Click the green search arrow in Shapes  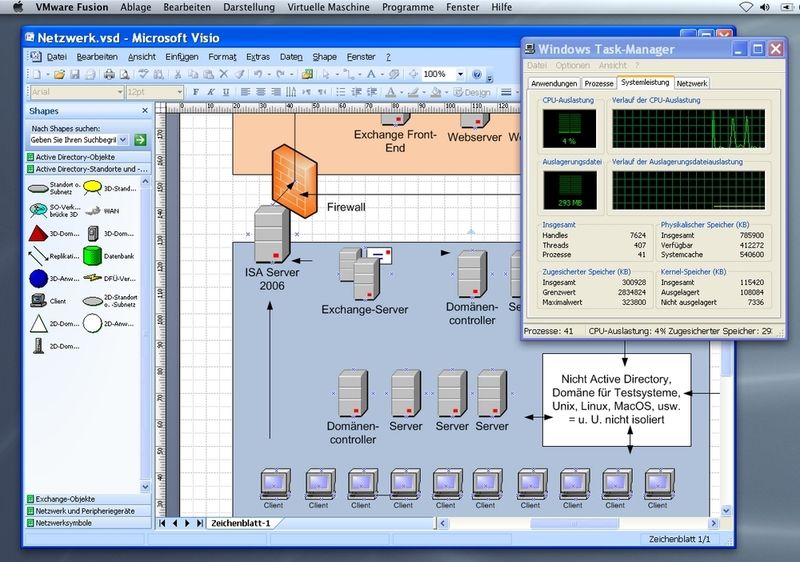point(140,140)
